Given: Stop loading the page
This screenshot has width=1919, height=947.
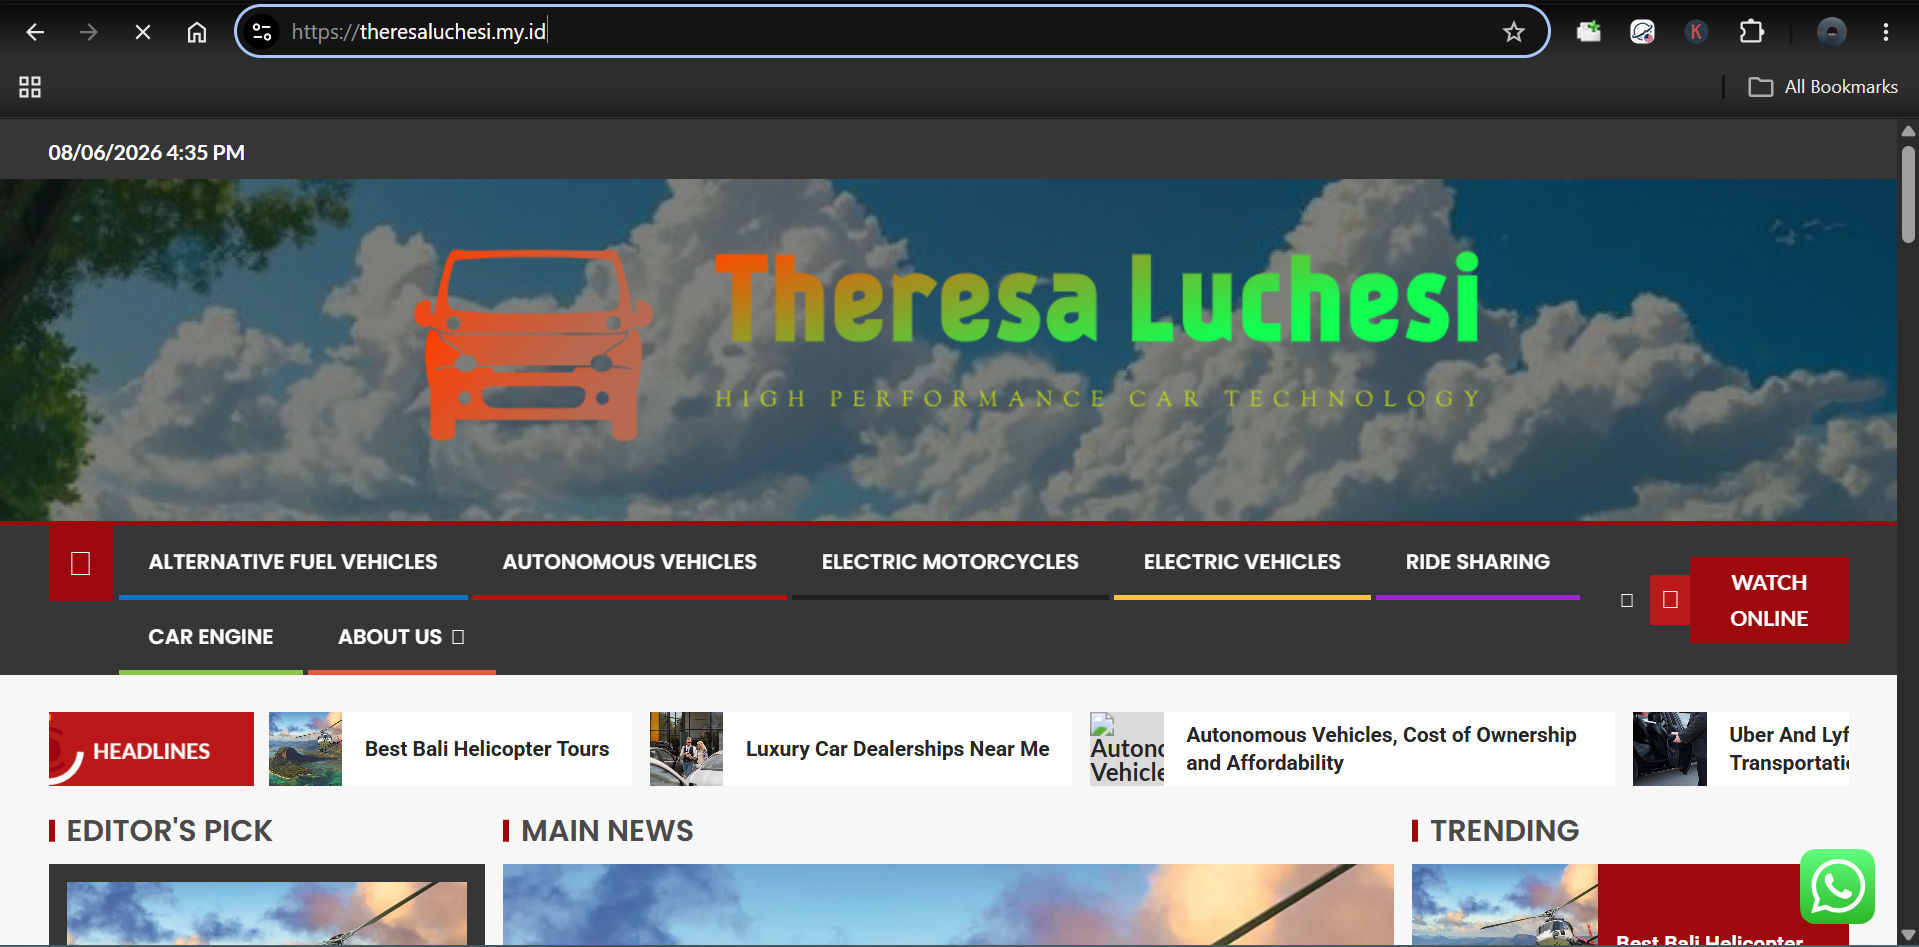Looking at the screenshot, I should tap(143, 32).
